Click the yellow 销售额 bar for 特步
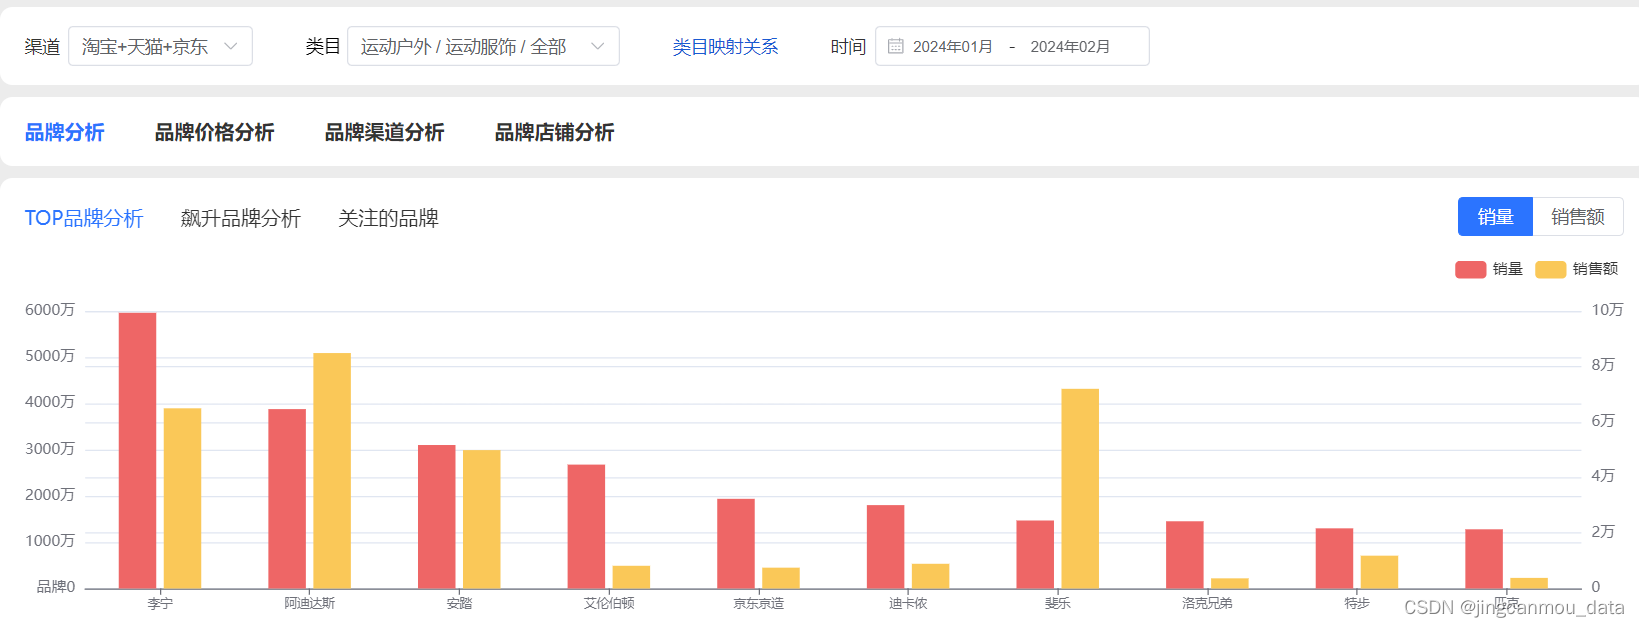The height and width of the screenshot is (627, 1639). click(x=1379, y=572)
